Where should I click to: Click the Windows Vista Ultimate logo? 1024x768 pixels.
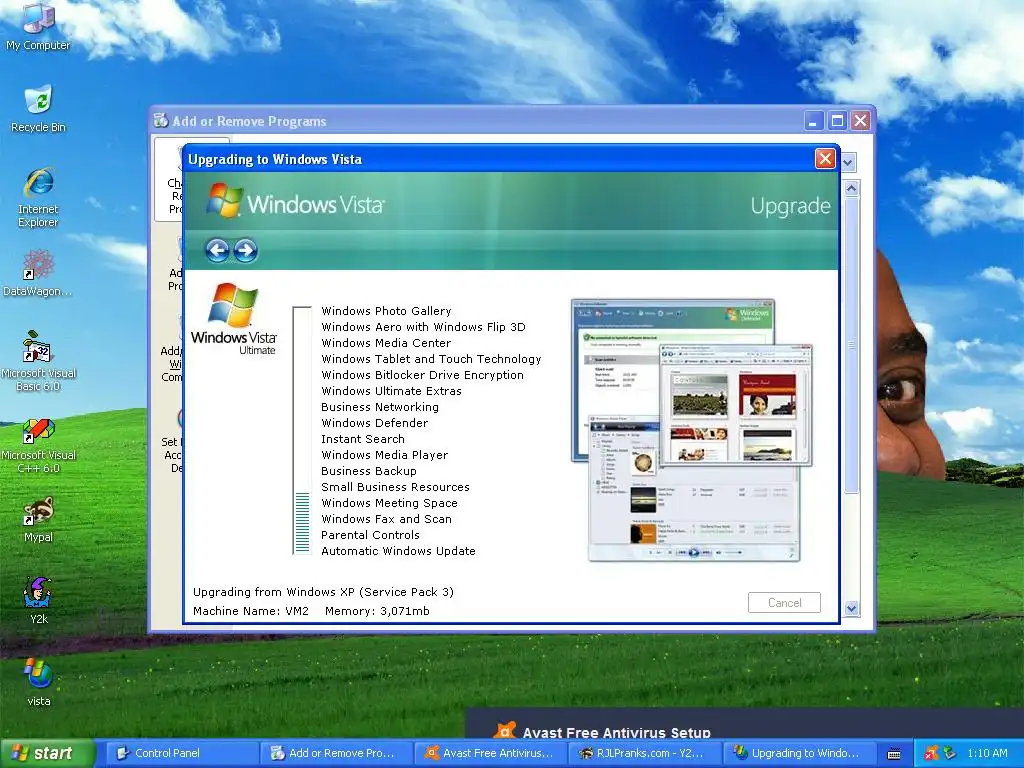(234, 319)
